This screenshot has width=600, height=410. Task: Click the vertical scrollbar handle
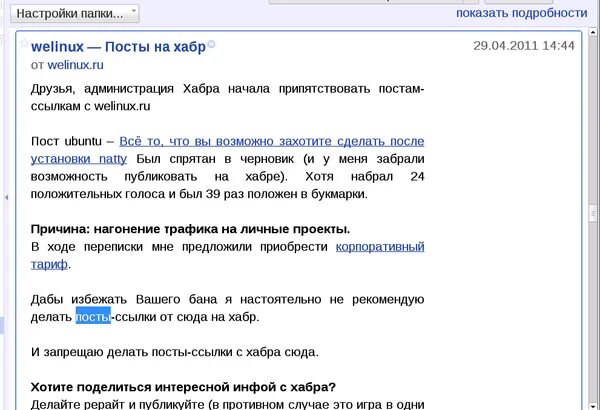coord(593,212)
